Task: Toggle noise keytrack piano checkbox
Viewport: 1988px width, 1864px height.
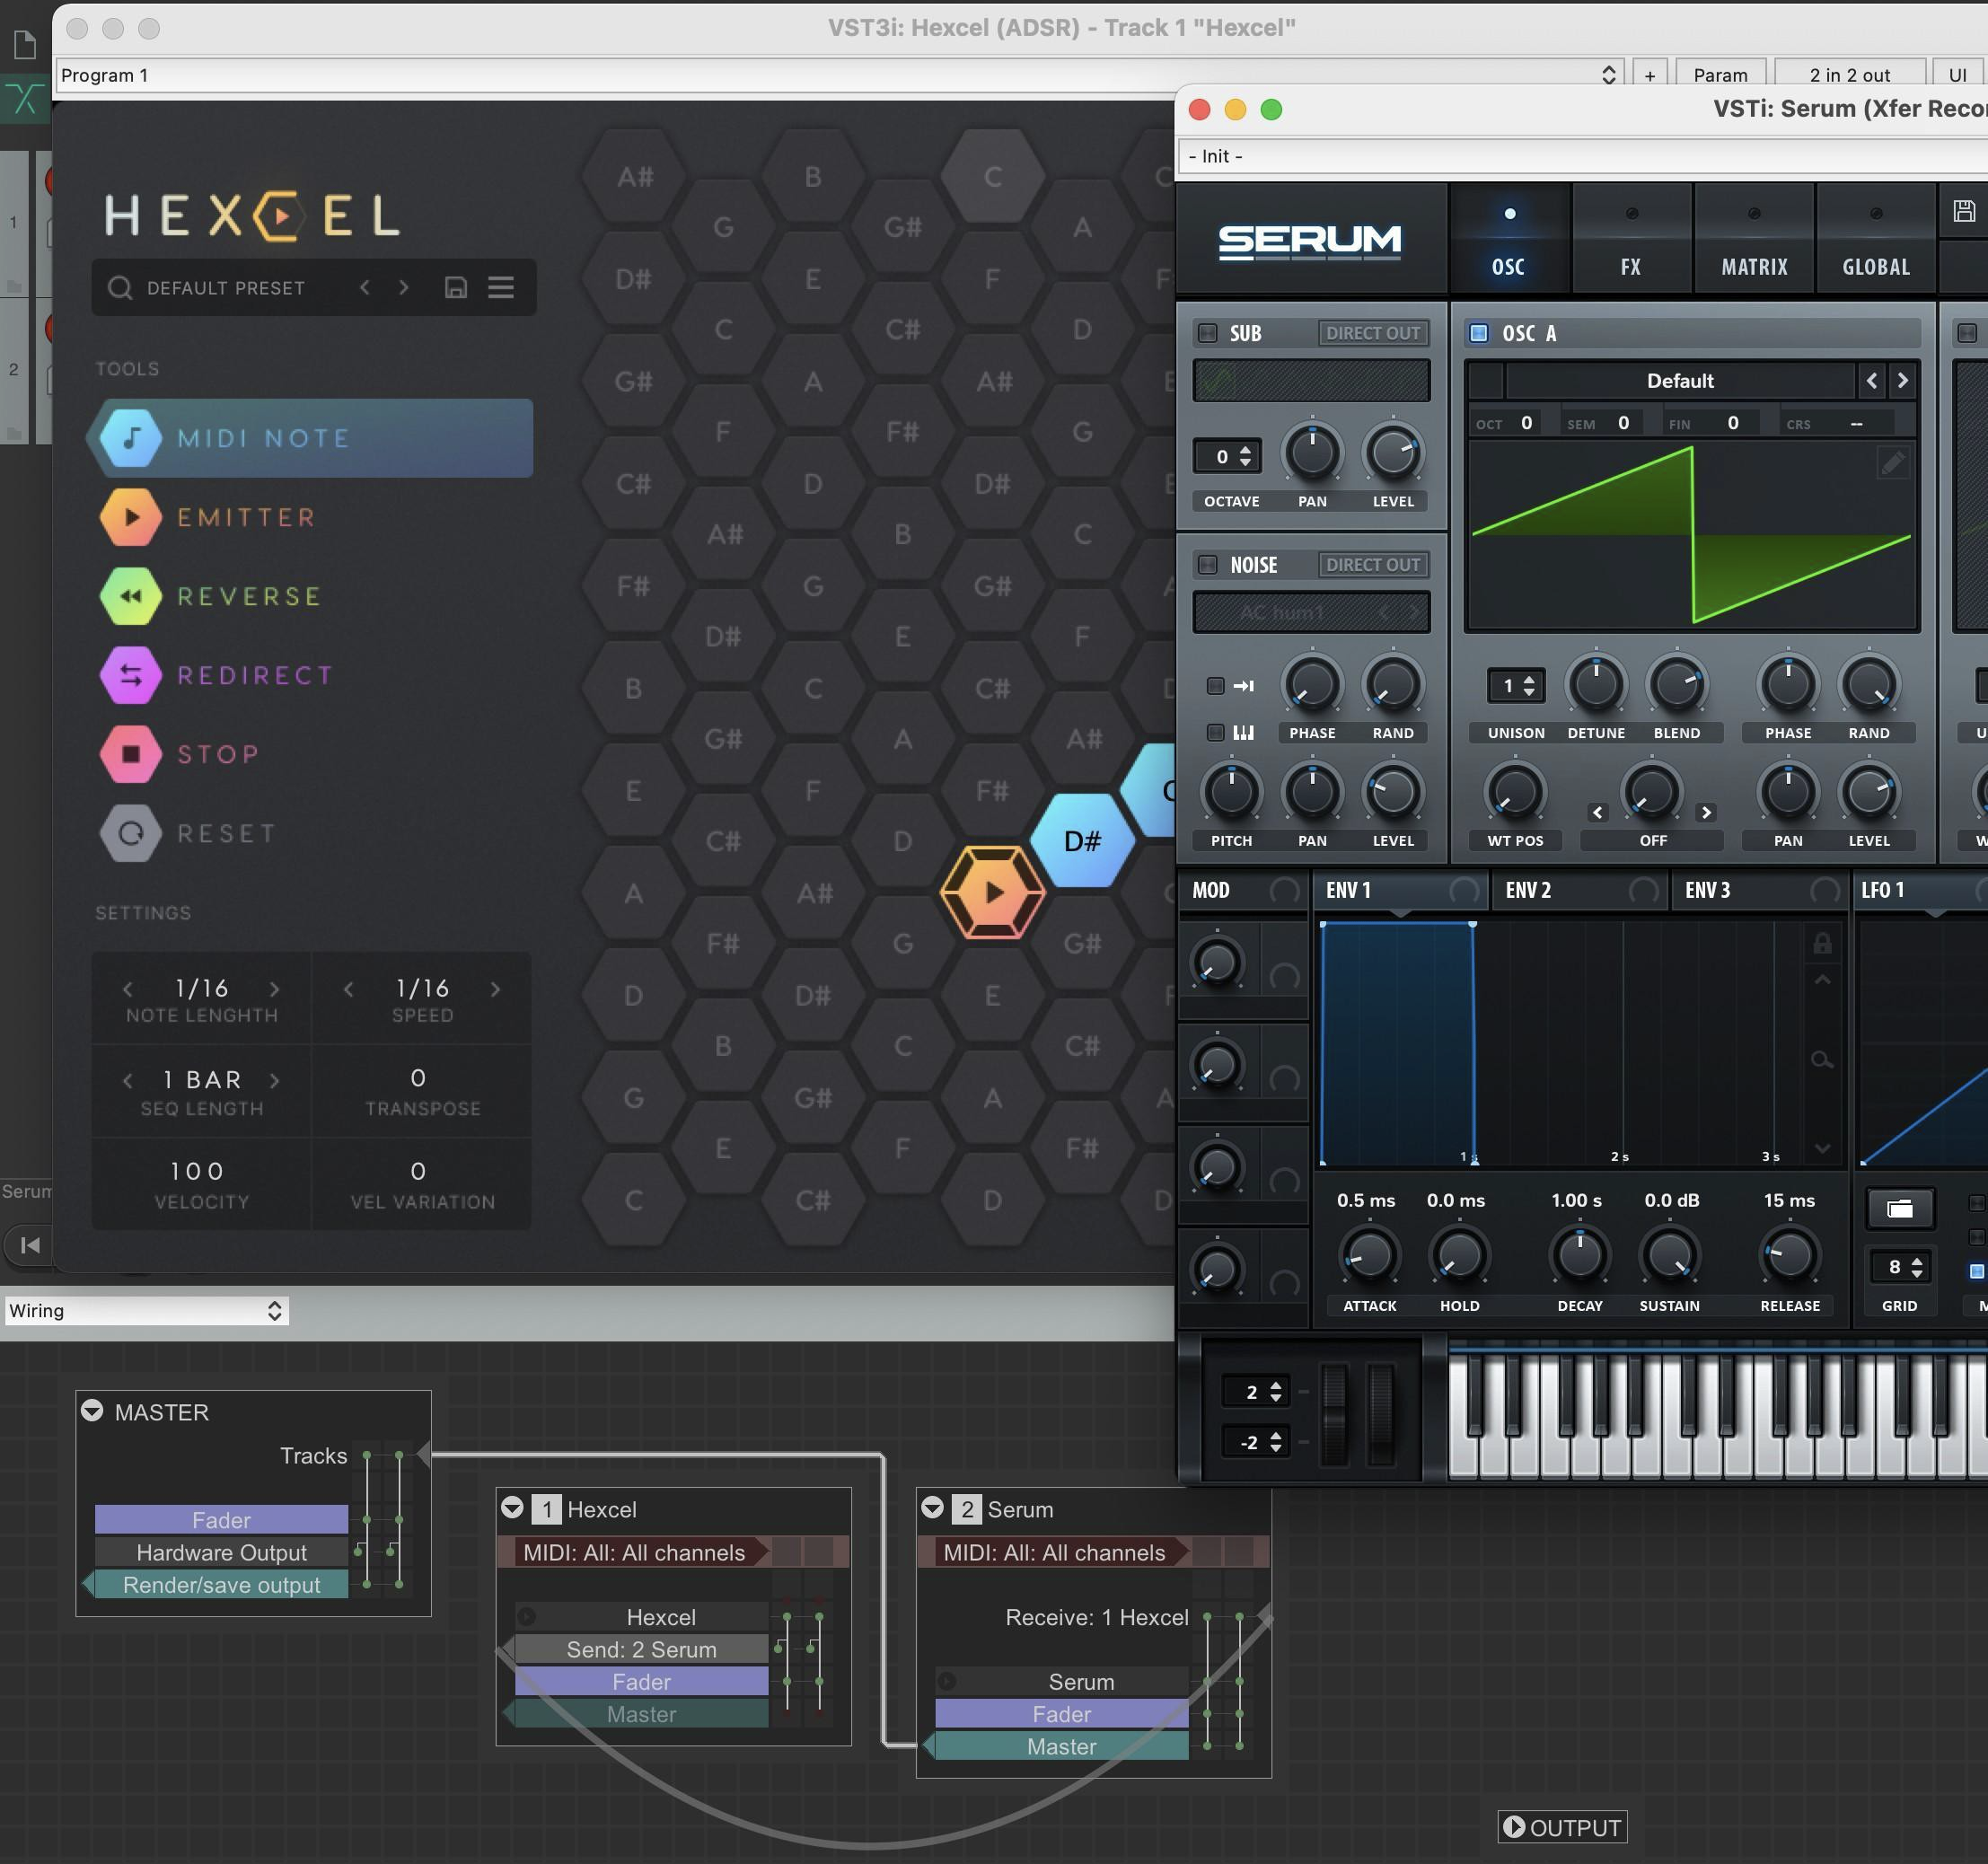Action: [x=1215, y=733]
